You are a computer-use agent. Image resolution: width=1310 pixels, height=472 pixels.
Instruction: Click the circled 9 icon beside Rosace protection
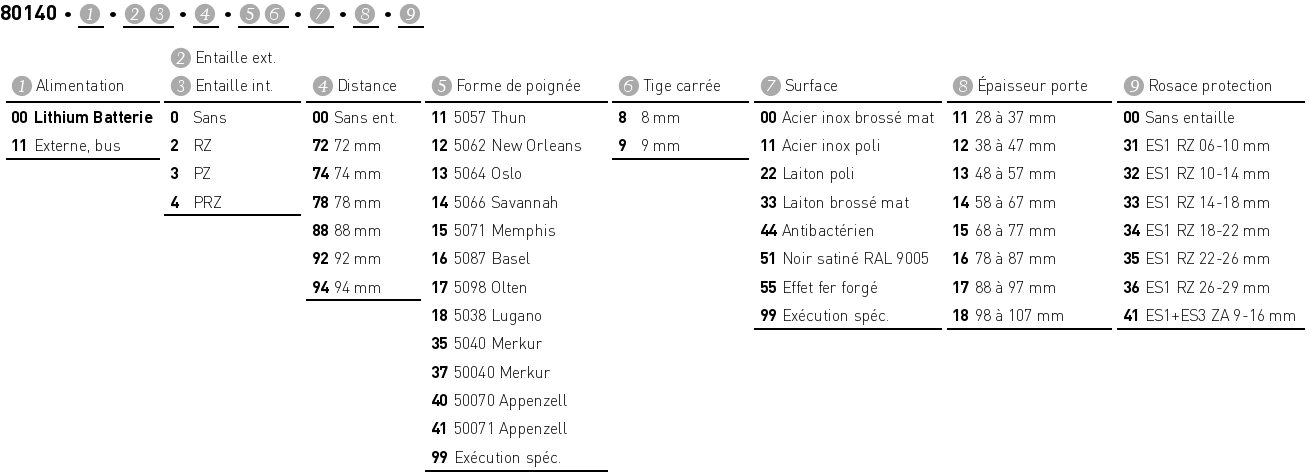click(x=1134, y=86)
